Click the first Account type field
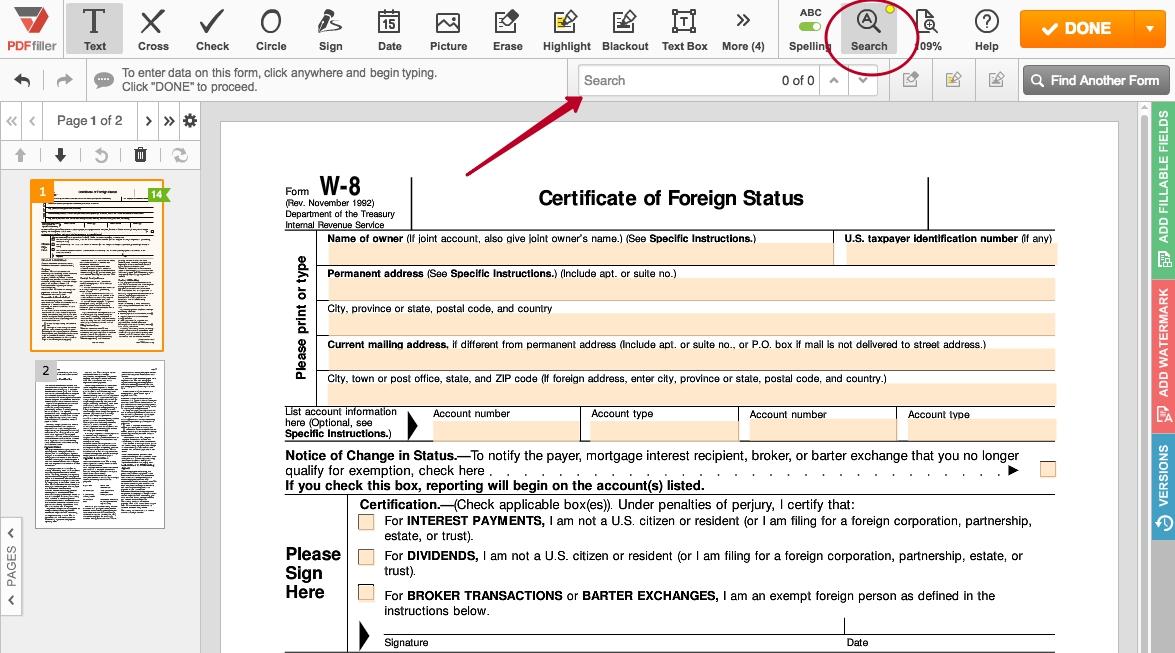 (x=664, y=430)
